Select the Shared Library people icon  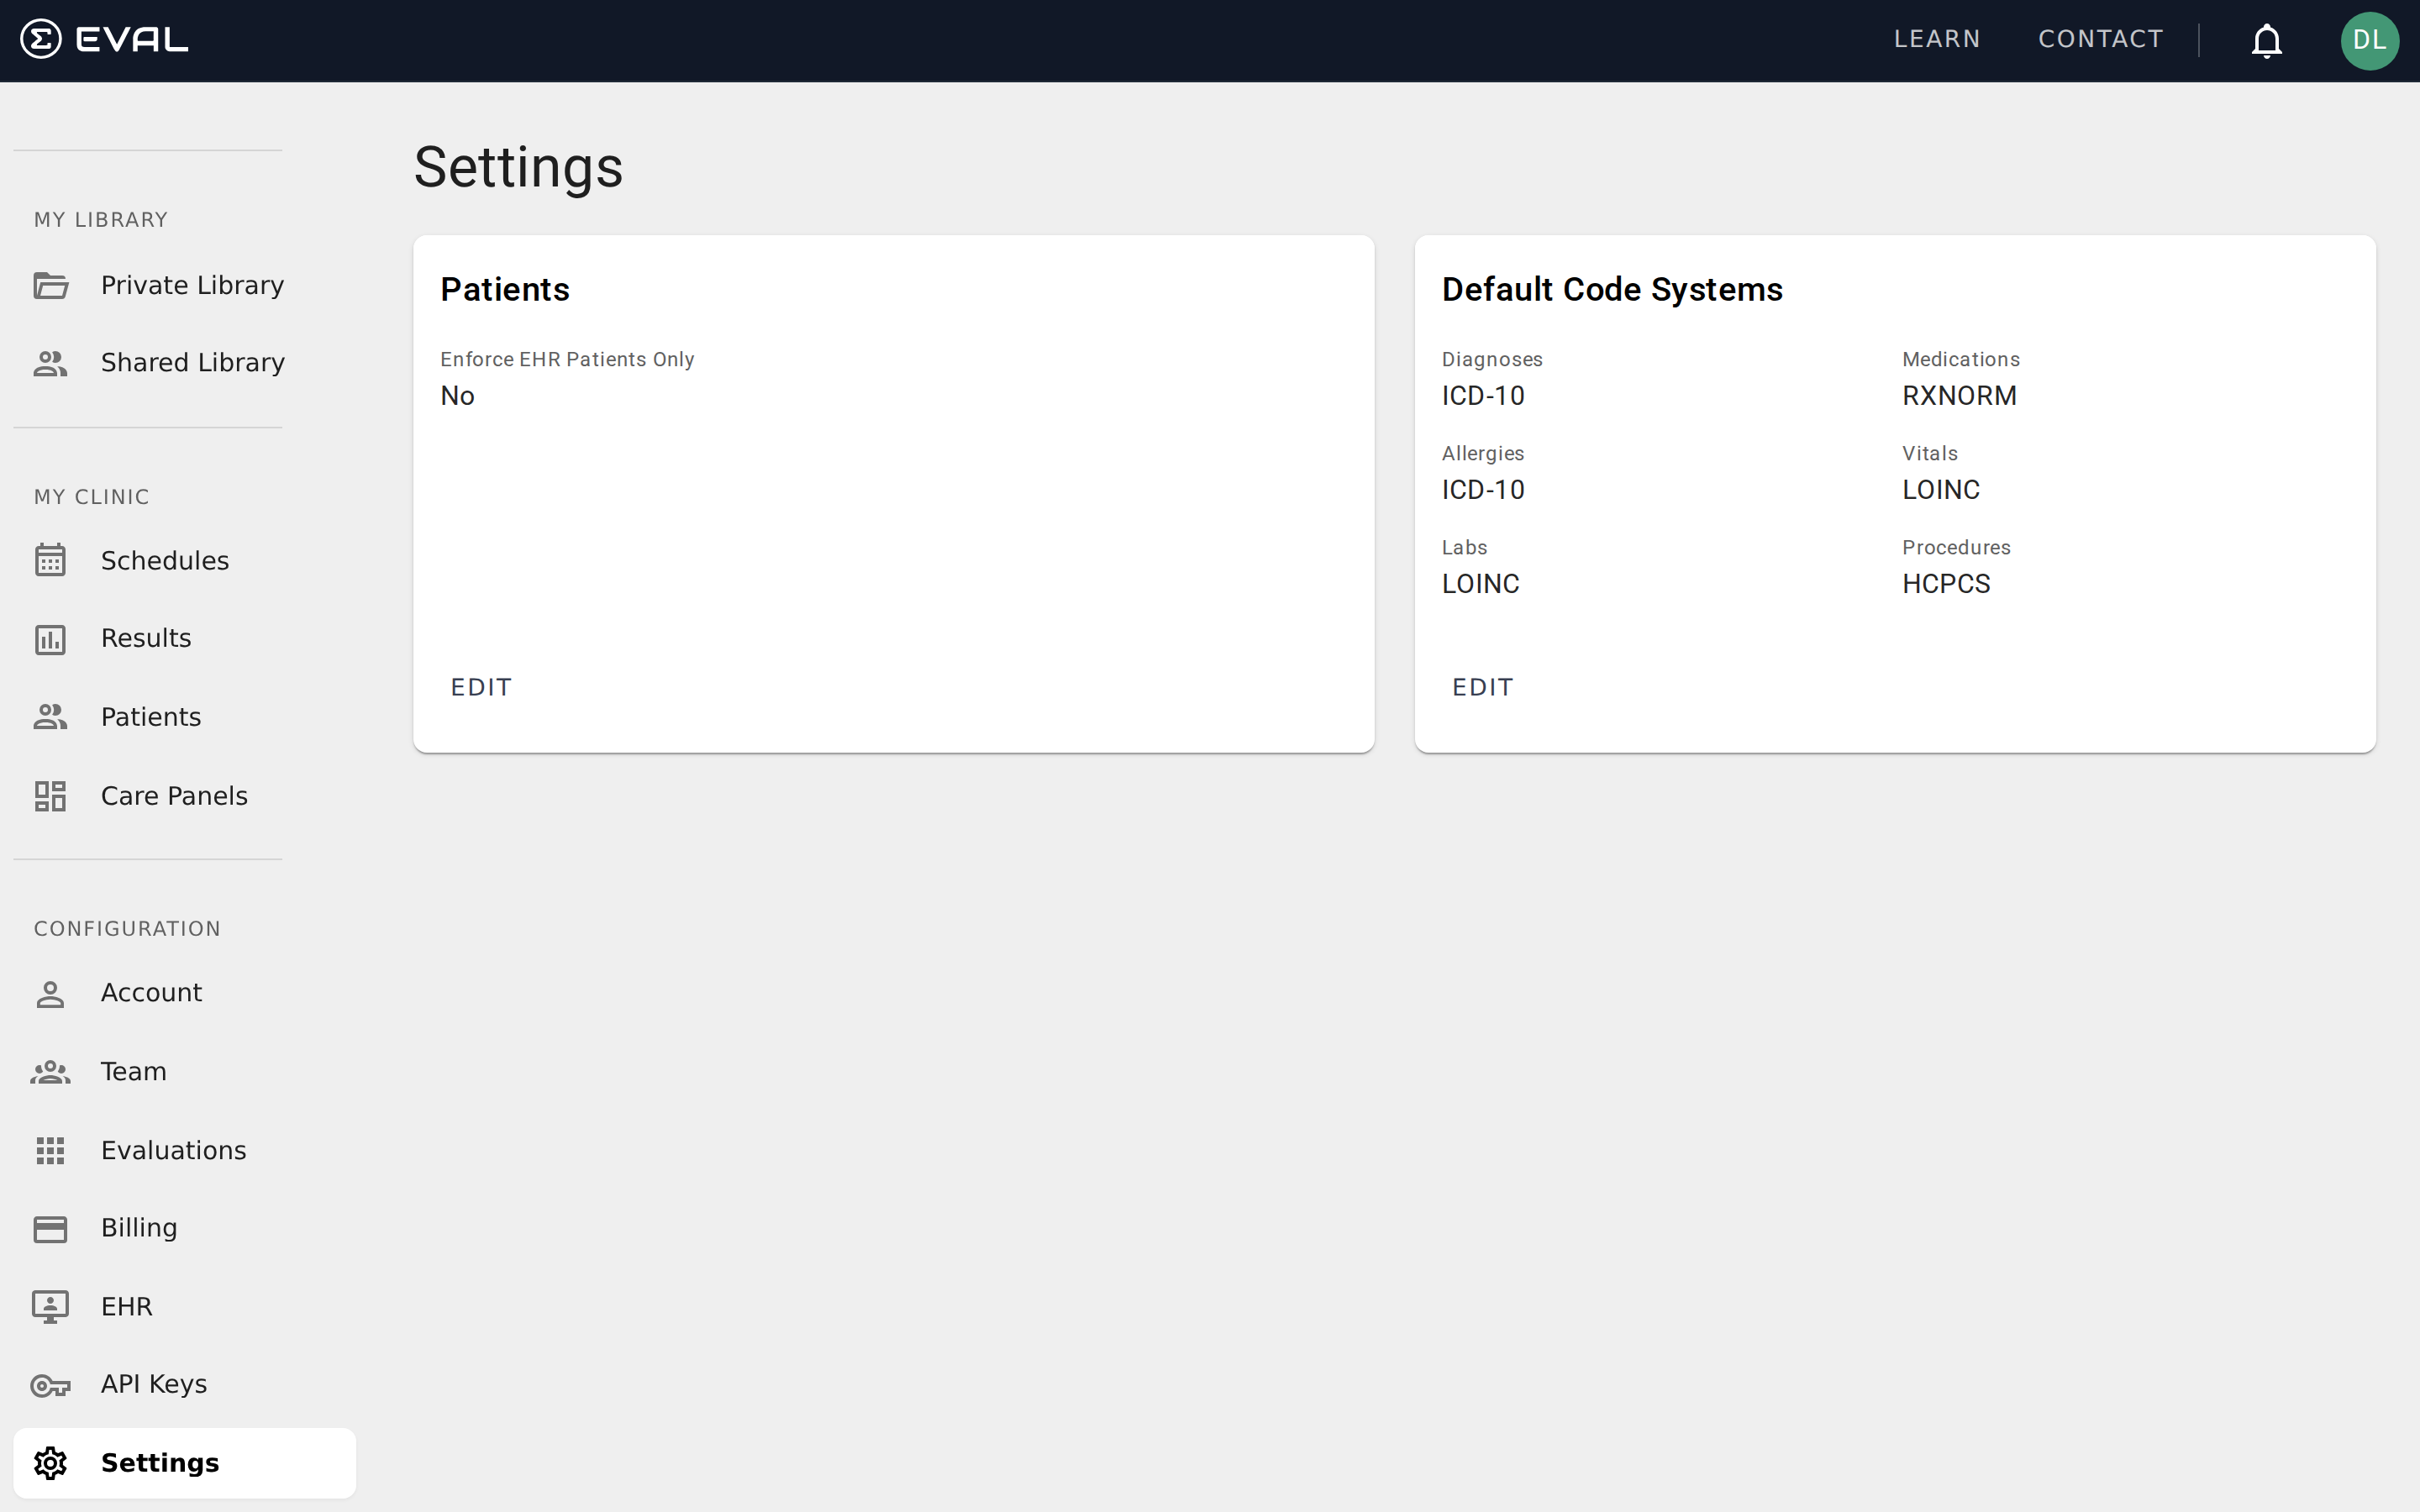pyautogui.click(x=51, y=363)
